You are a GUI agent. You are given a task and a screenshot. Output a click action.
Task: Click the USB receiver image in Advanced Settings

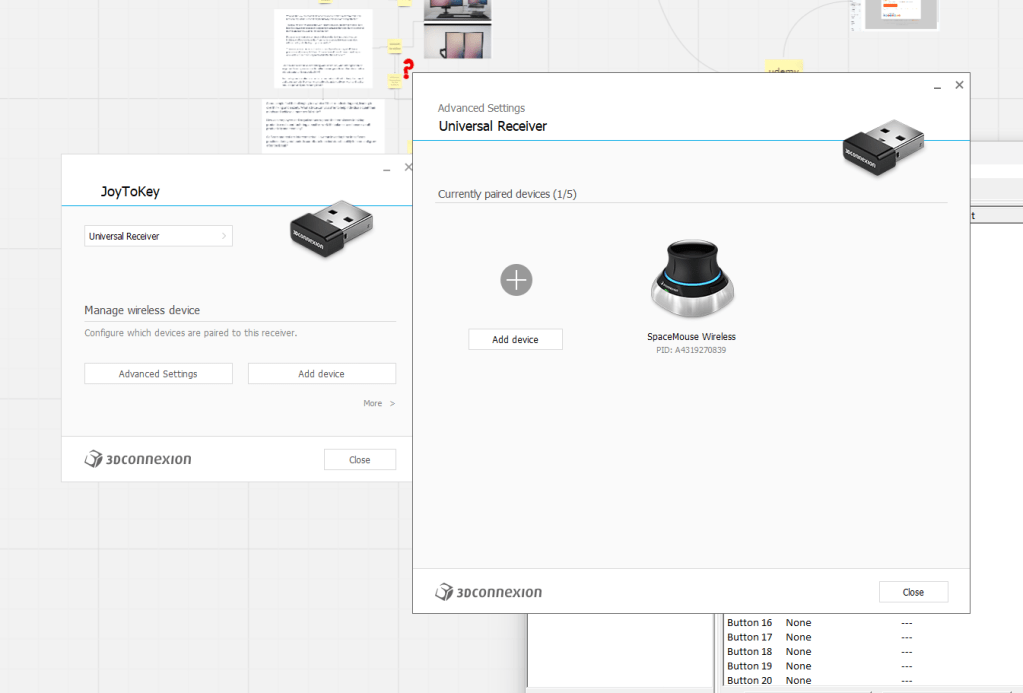coord(883,147)
